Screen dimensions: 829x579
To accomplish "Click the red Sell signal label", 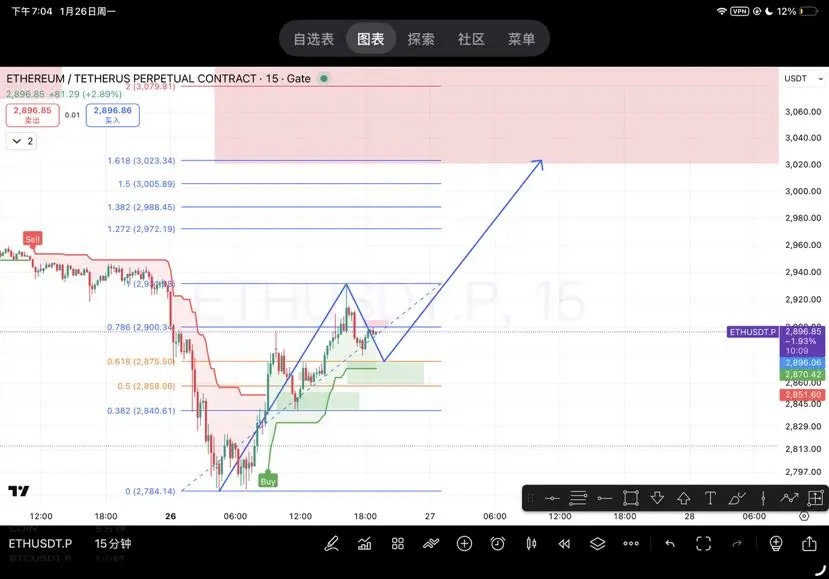I will [32, 239].
